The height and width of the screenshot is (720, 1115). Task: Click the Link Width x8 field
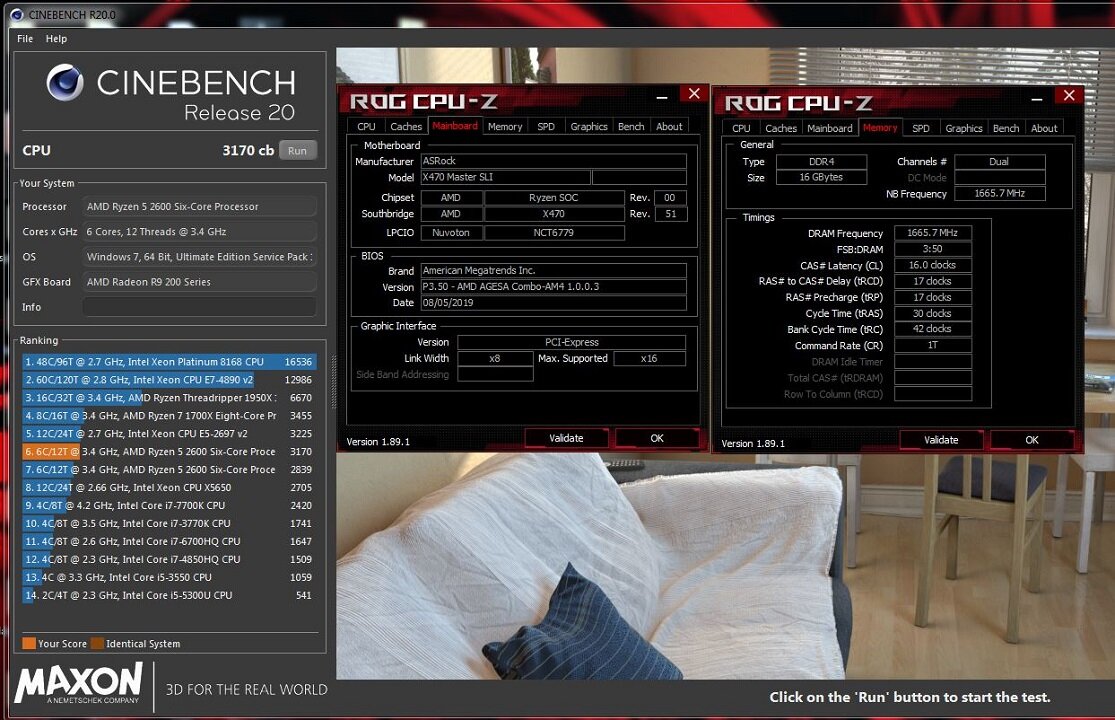coord(495,359)
